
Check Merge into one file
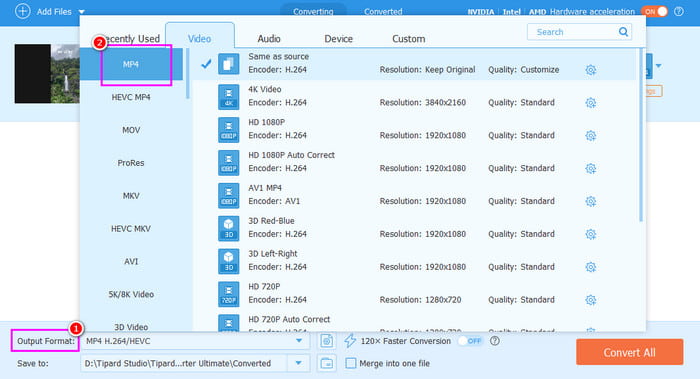(351, 363)
